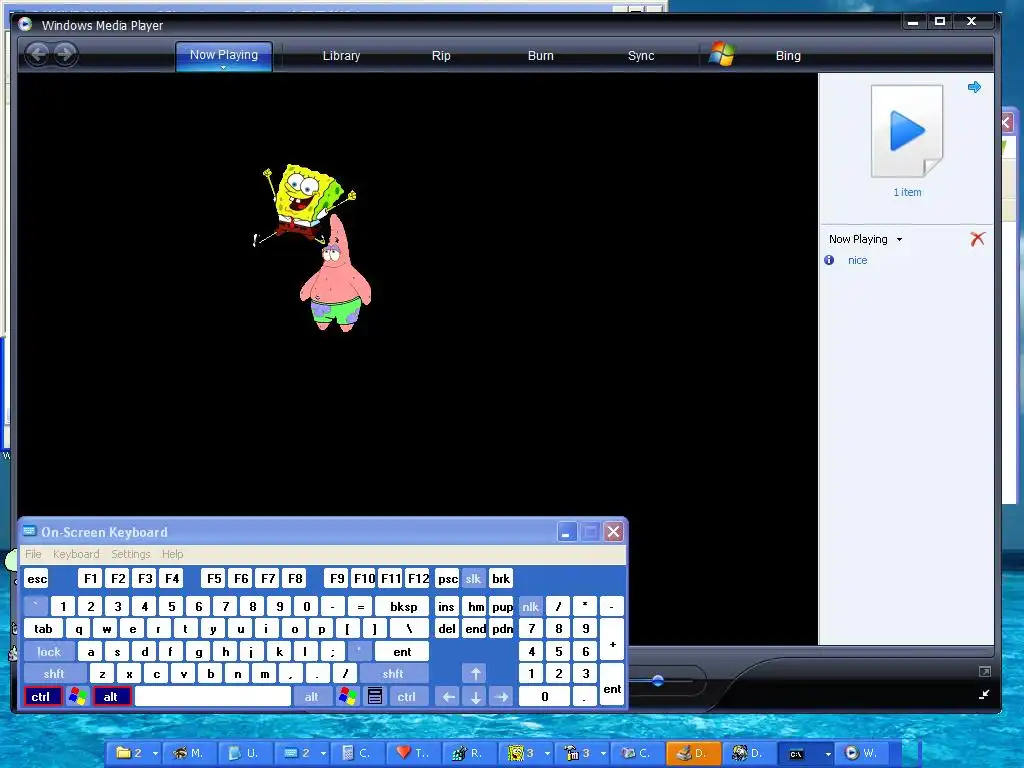Viewport: 1024px width, 768px height.
Task: Click the main ent key next to apostrophe
Action: click(x=402, y=652)
